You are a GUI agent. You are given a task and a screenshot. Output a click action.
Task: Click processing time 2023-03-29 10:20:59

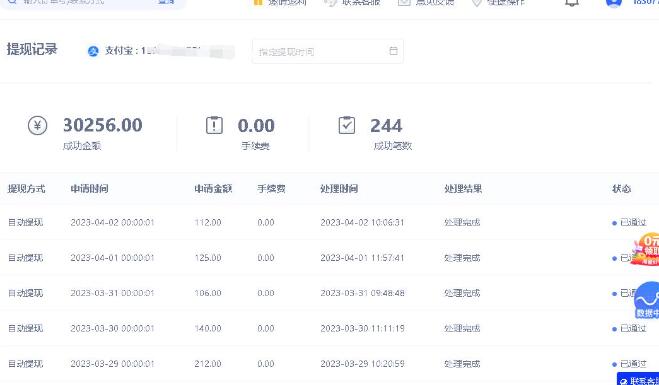(362, 364)
